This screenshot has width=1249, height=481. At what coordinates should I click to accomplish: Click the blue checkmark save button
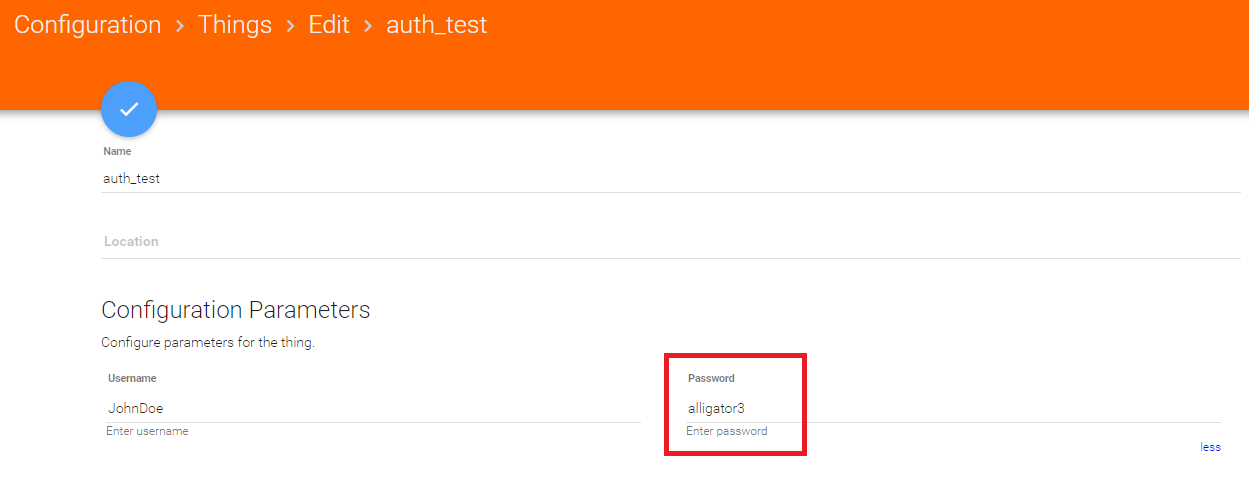click(x=129, y=109)
